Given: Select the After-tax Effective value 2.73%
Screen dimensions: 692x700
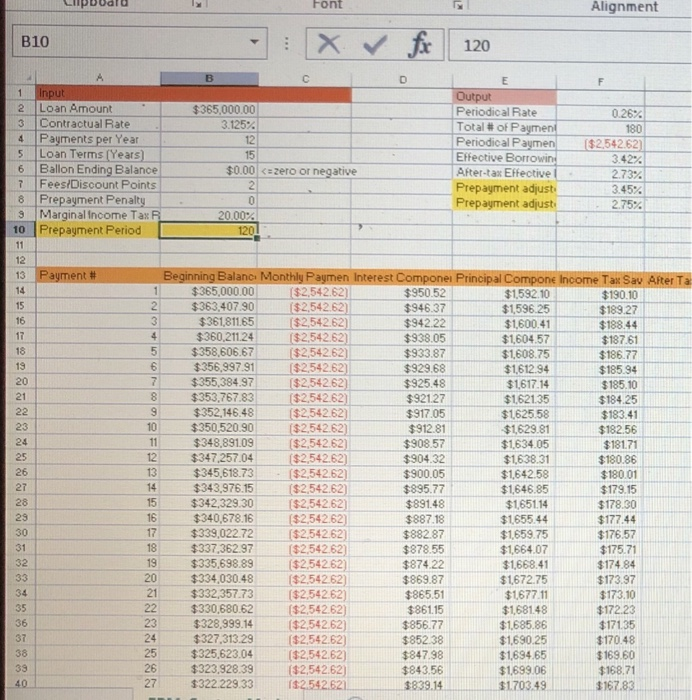Looking at the screenshot, I should pos(600,174).
